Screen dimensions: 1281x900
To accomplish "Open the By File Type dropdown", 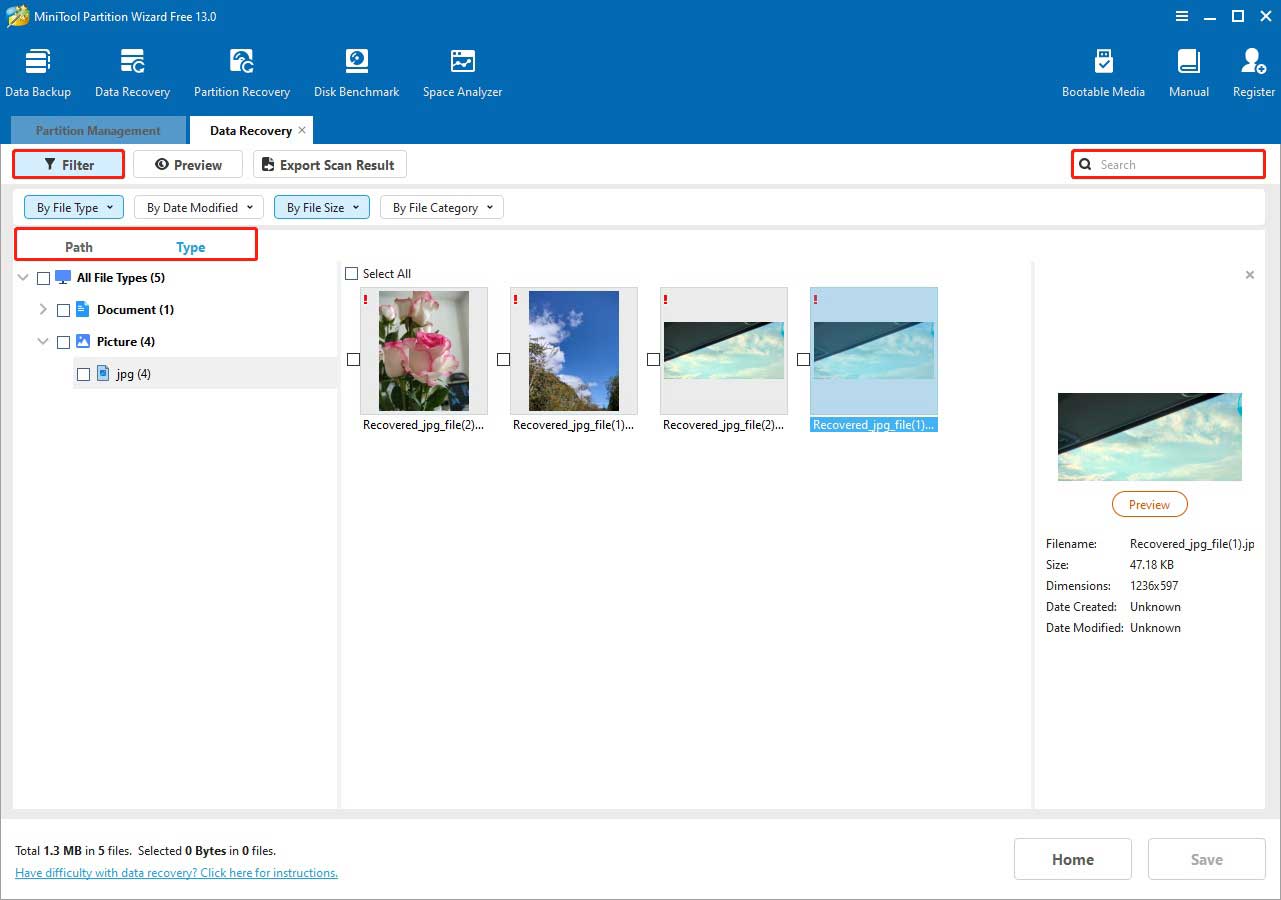I will [73, 207].
